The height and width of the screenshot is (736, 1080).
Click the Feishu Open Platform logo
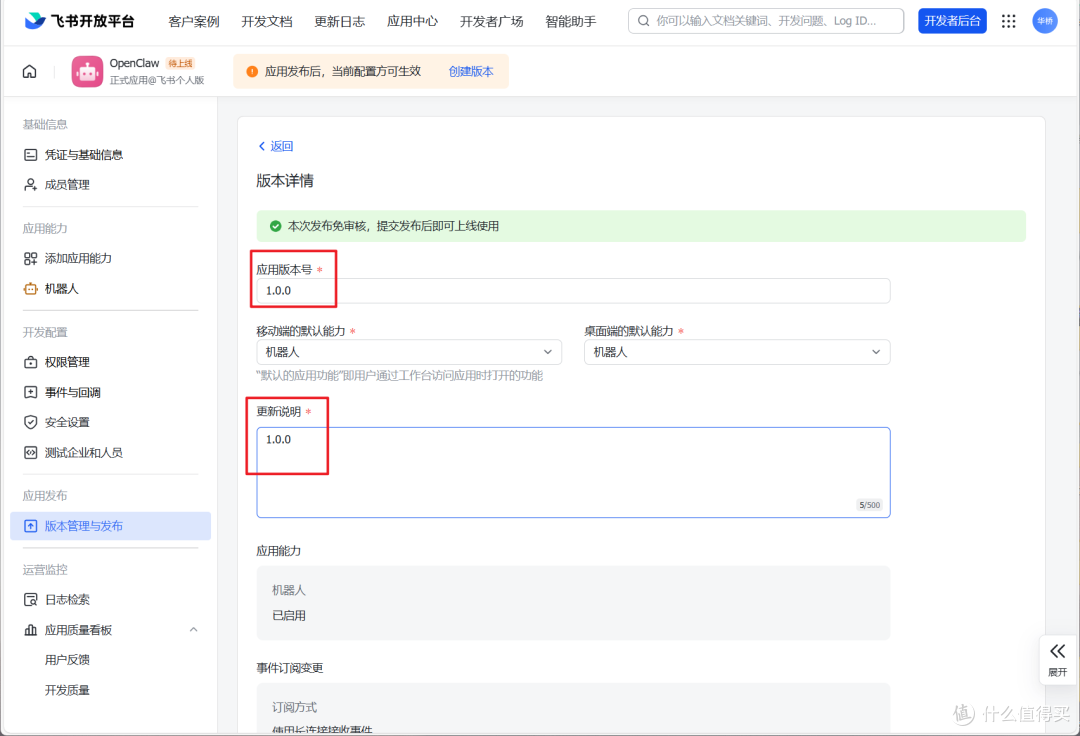[x=79, y=21]
